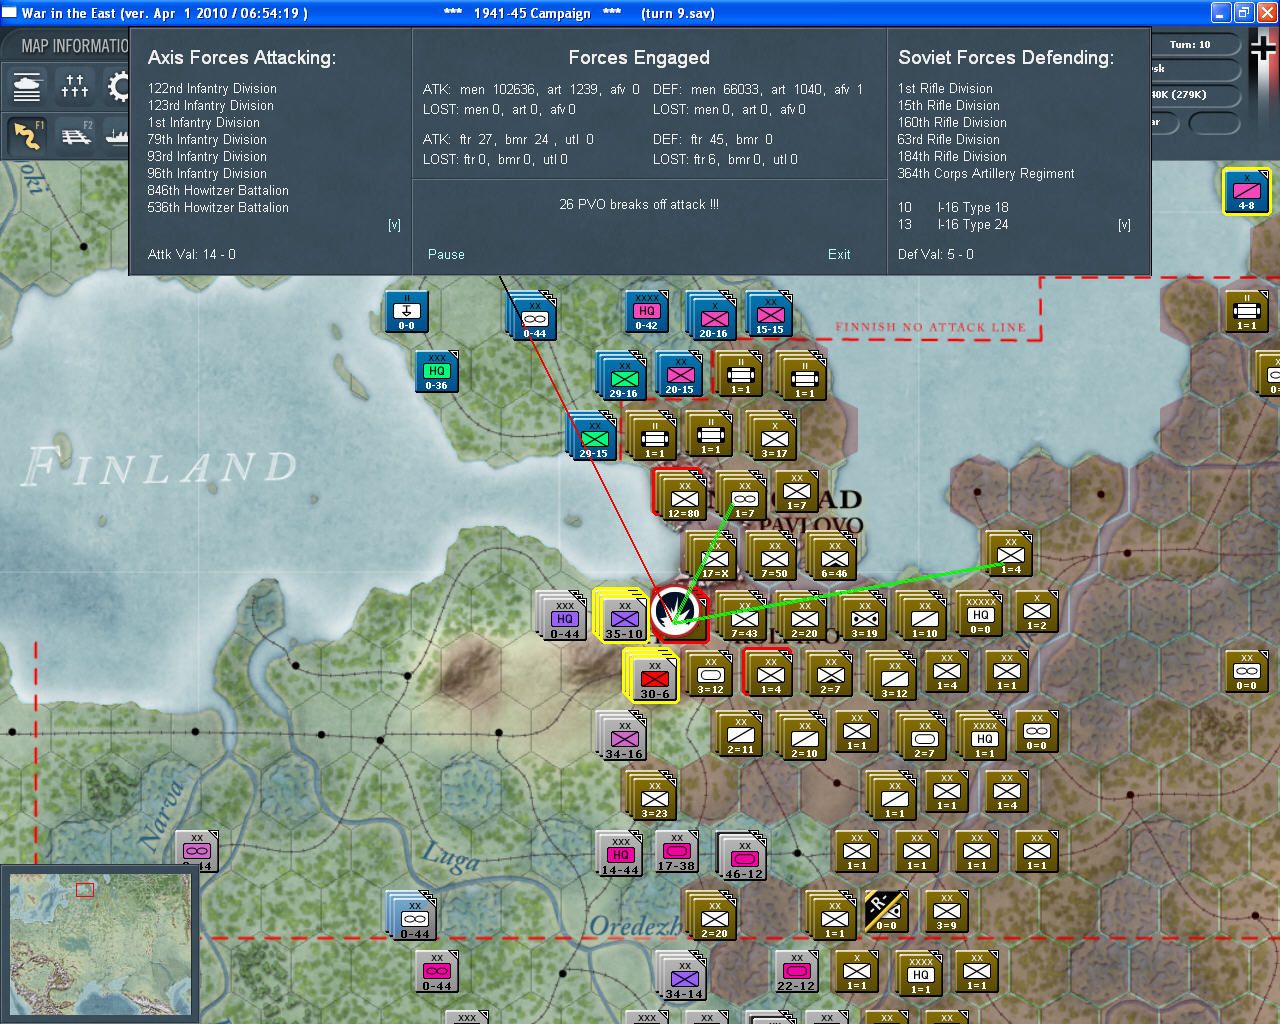The height and width of the screenshot is (1024, 1280).
Task: Select the Soviet HQ 0=0 counter
Action: 979,616
